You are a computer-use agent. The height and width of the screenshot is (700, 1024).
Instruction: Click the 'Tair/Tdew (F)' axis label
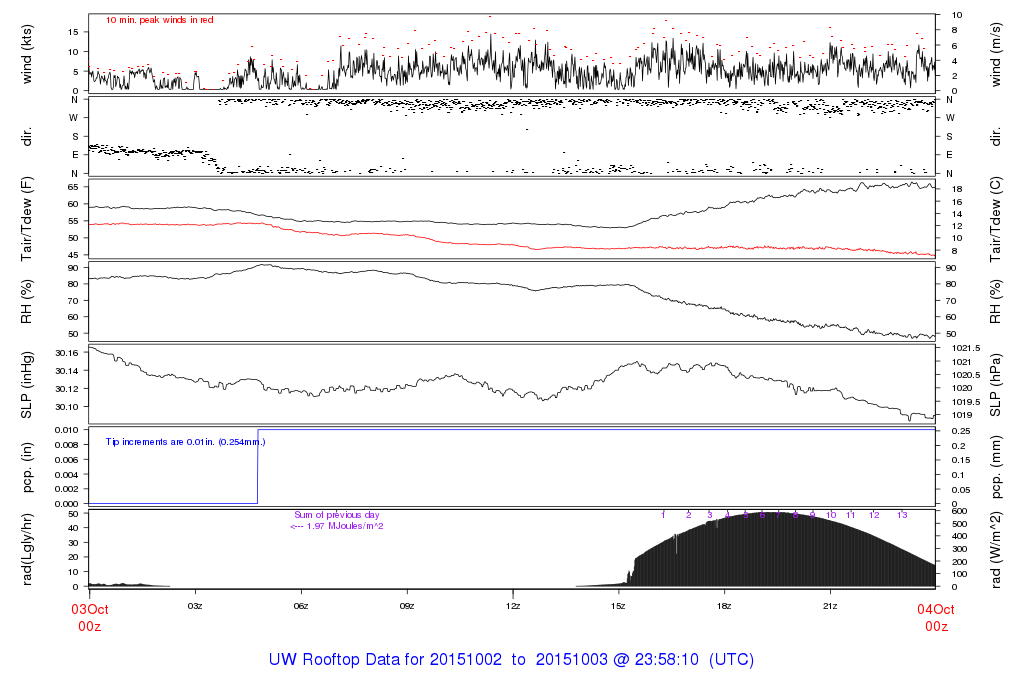point(28,219)
